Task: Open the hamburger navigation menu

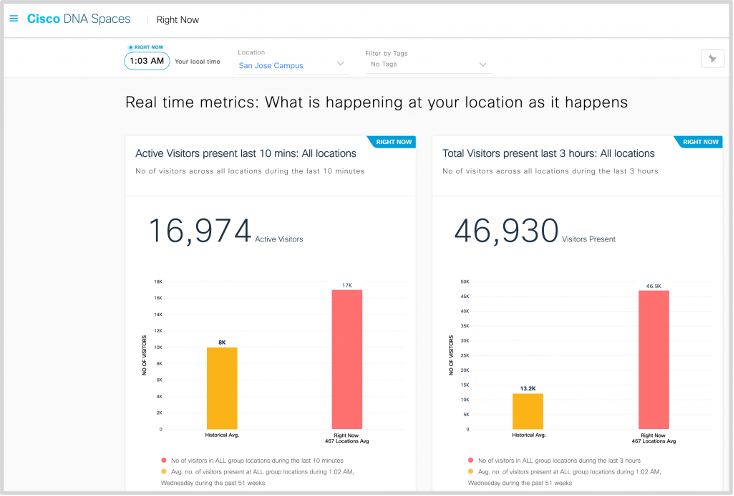Action: tap(14, 18)
